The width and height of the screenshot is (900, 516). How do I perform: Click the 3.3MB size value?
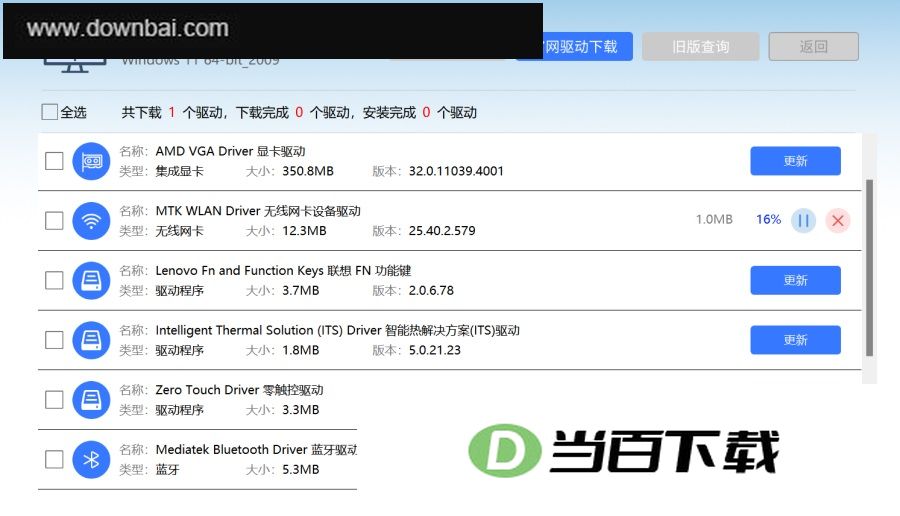pos(300,410)
